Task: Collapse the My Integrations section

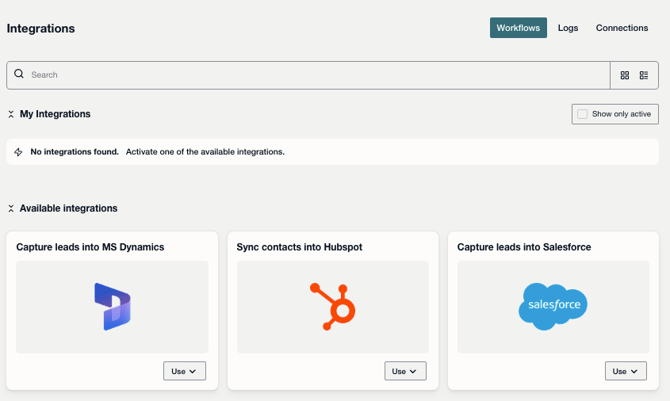Action: [11, 114]
